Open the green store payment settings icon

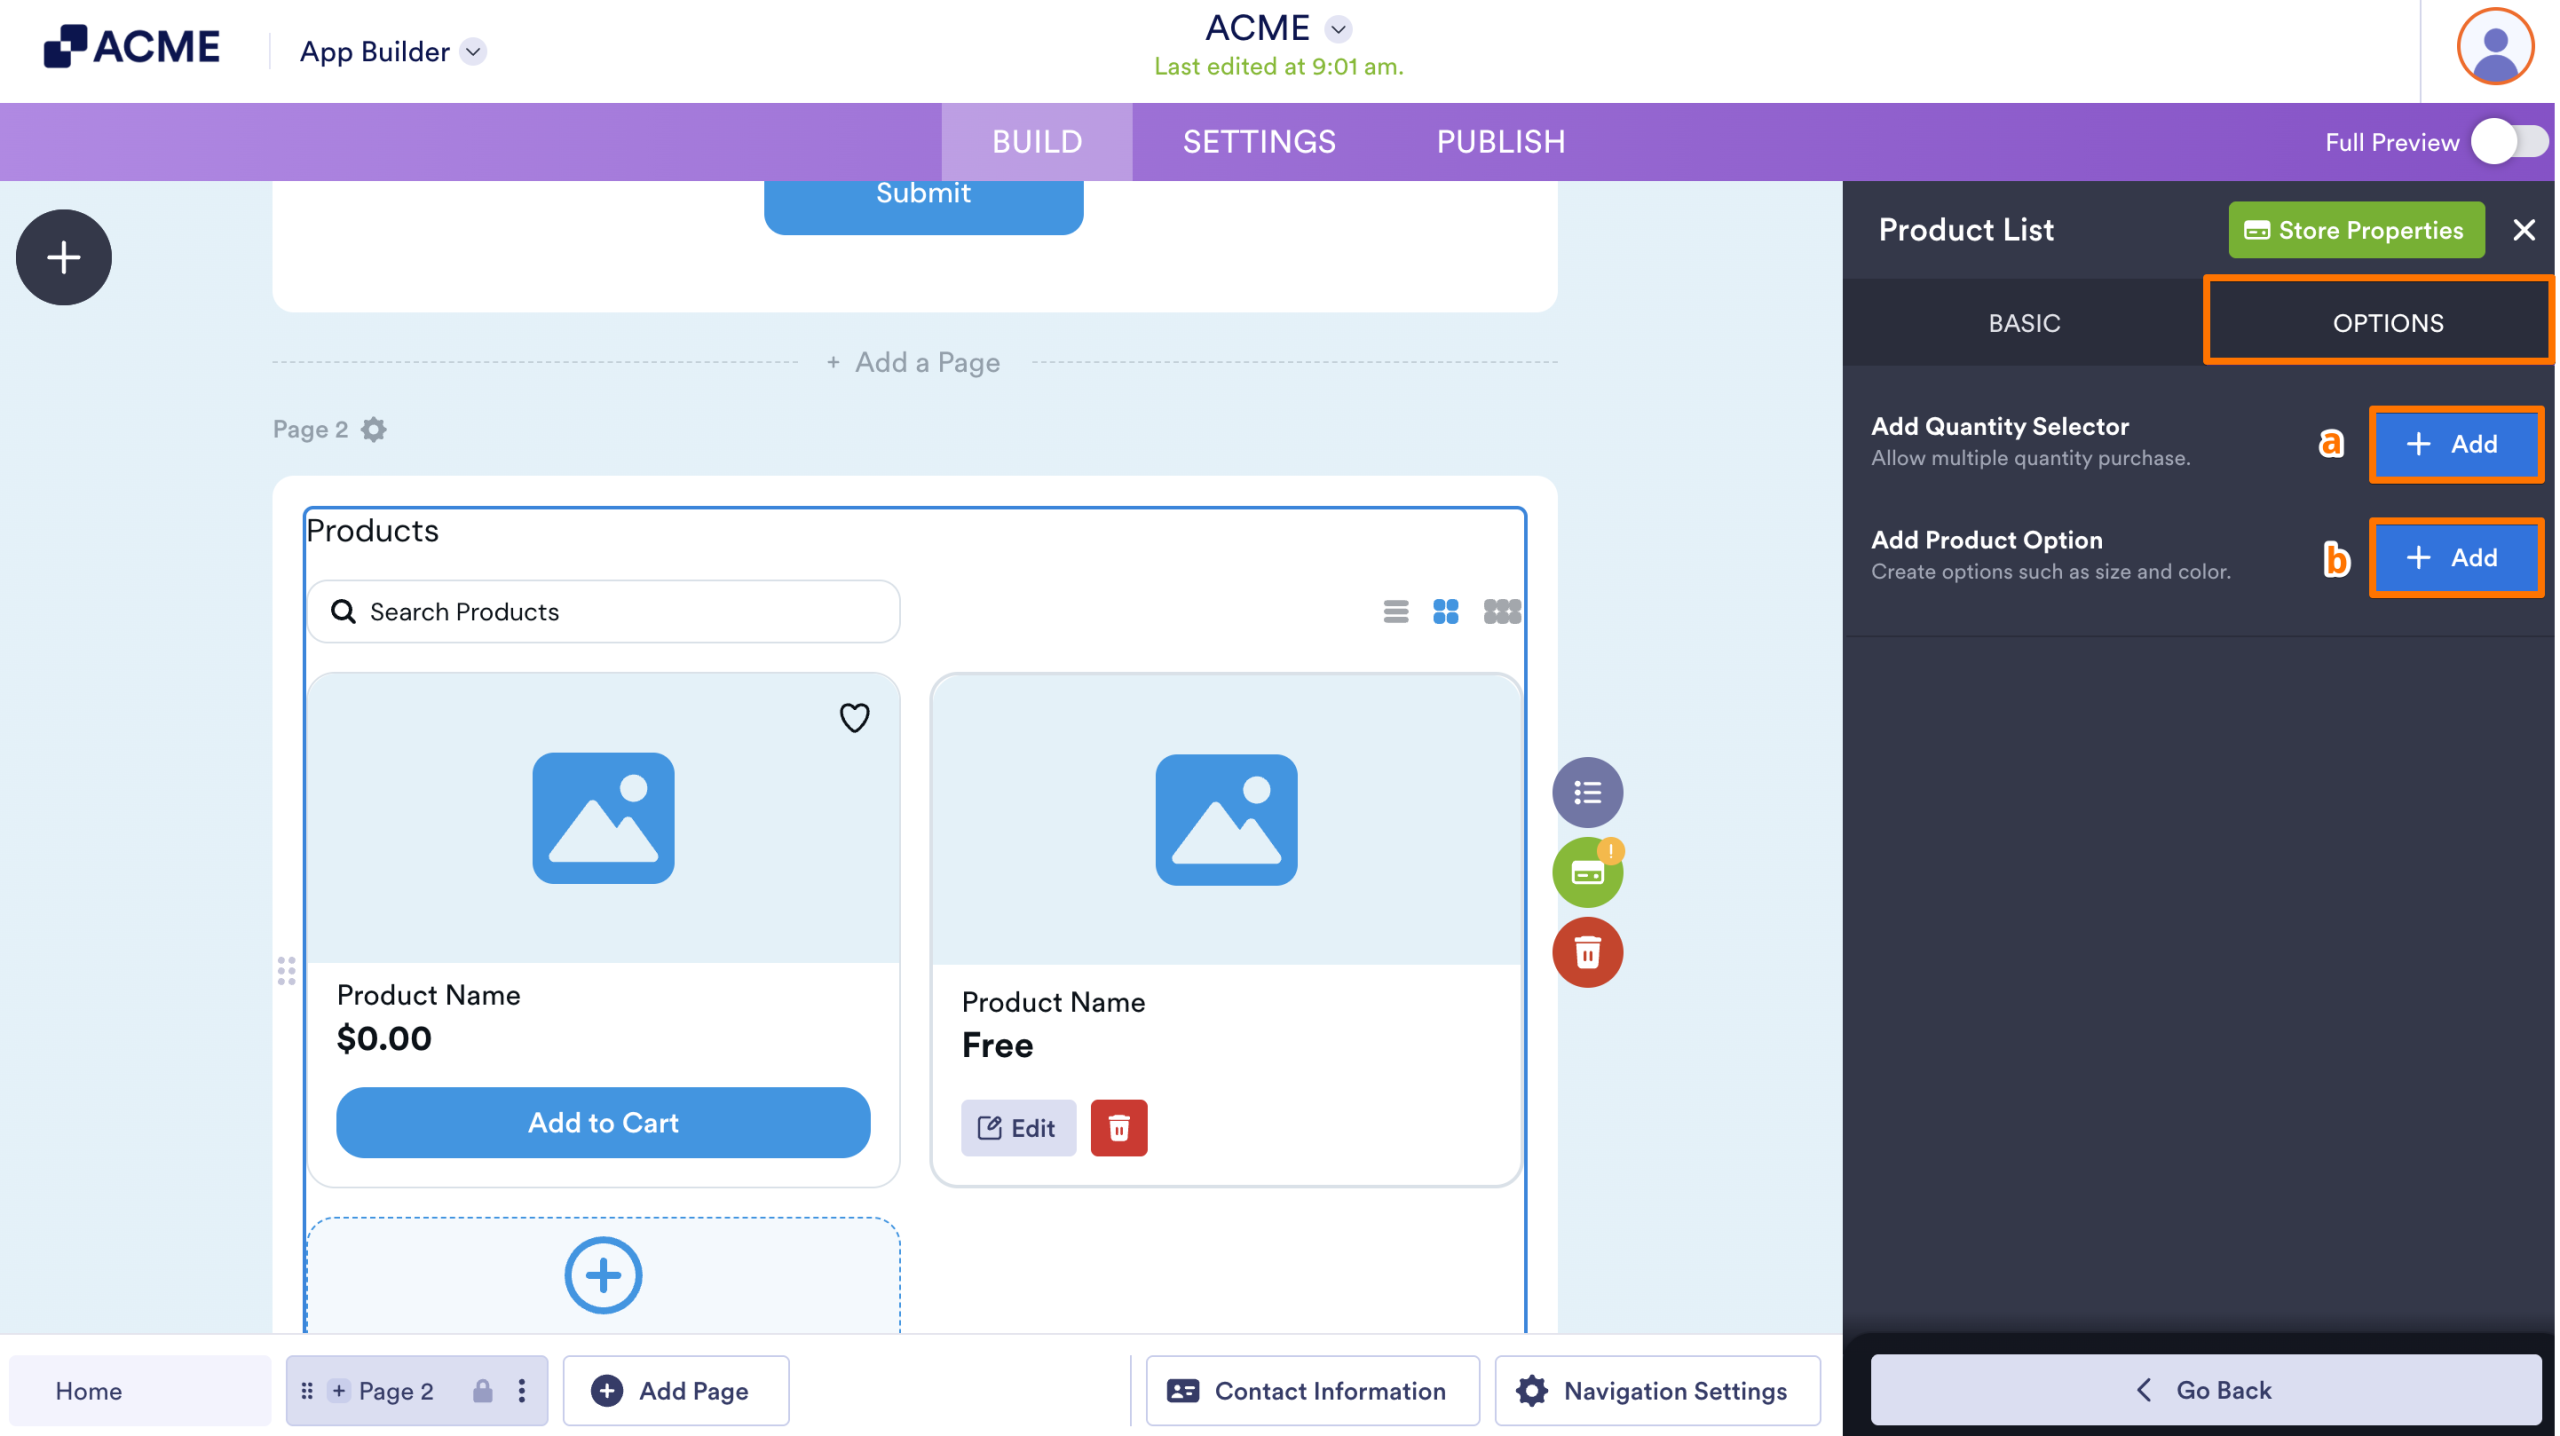pos(1590,874)
